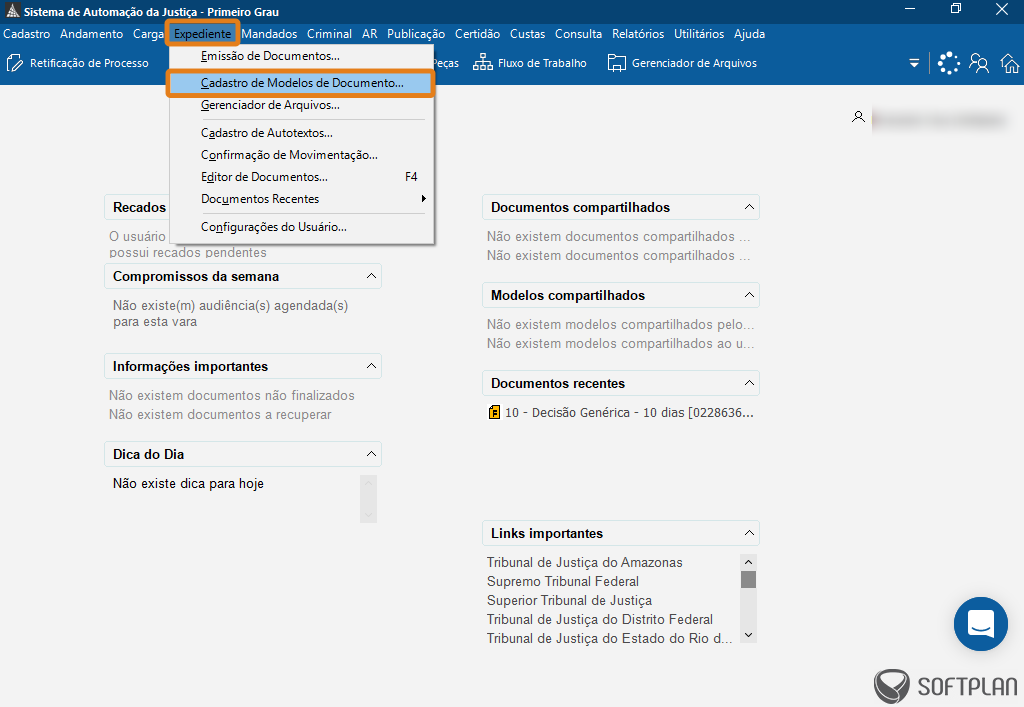Open the Fluxo de Trabalho hierarchy icon
This screenshot has height=707, width=1024.
click(483, 63)
